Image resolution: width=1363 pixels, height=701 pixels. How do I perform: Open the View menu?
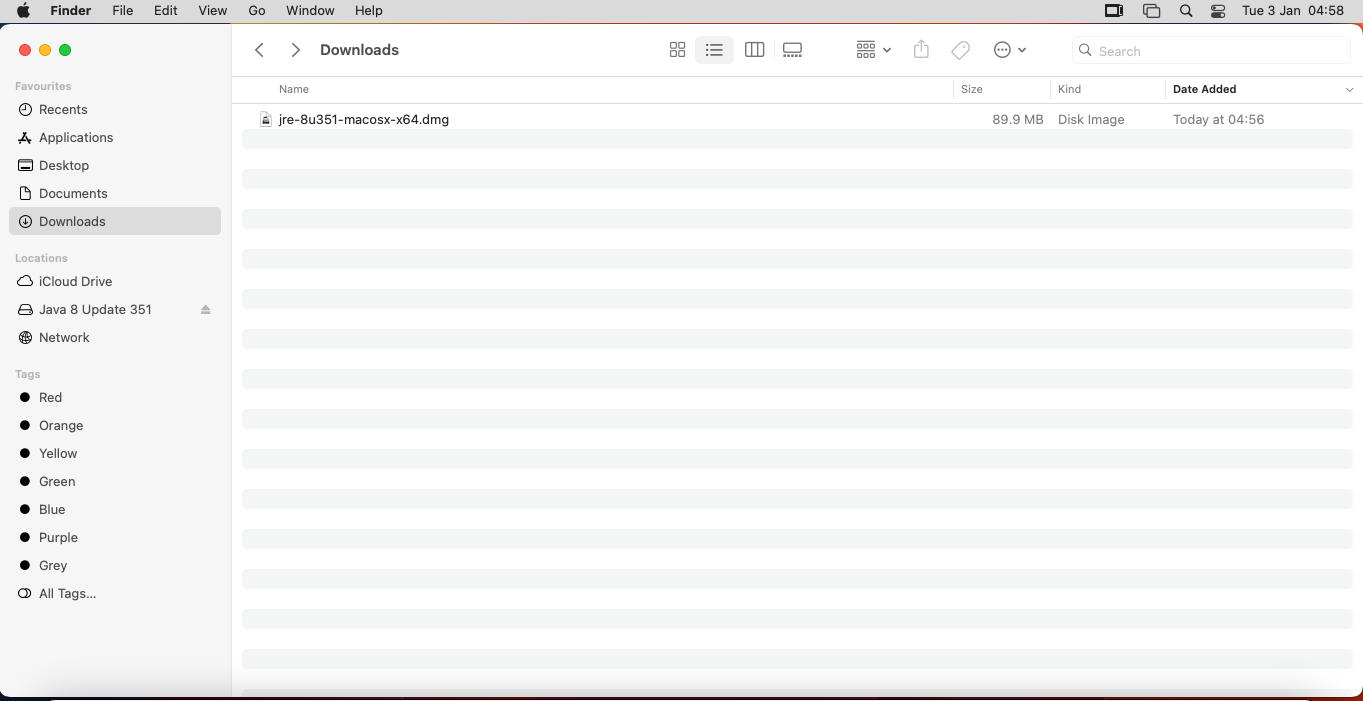212,11
